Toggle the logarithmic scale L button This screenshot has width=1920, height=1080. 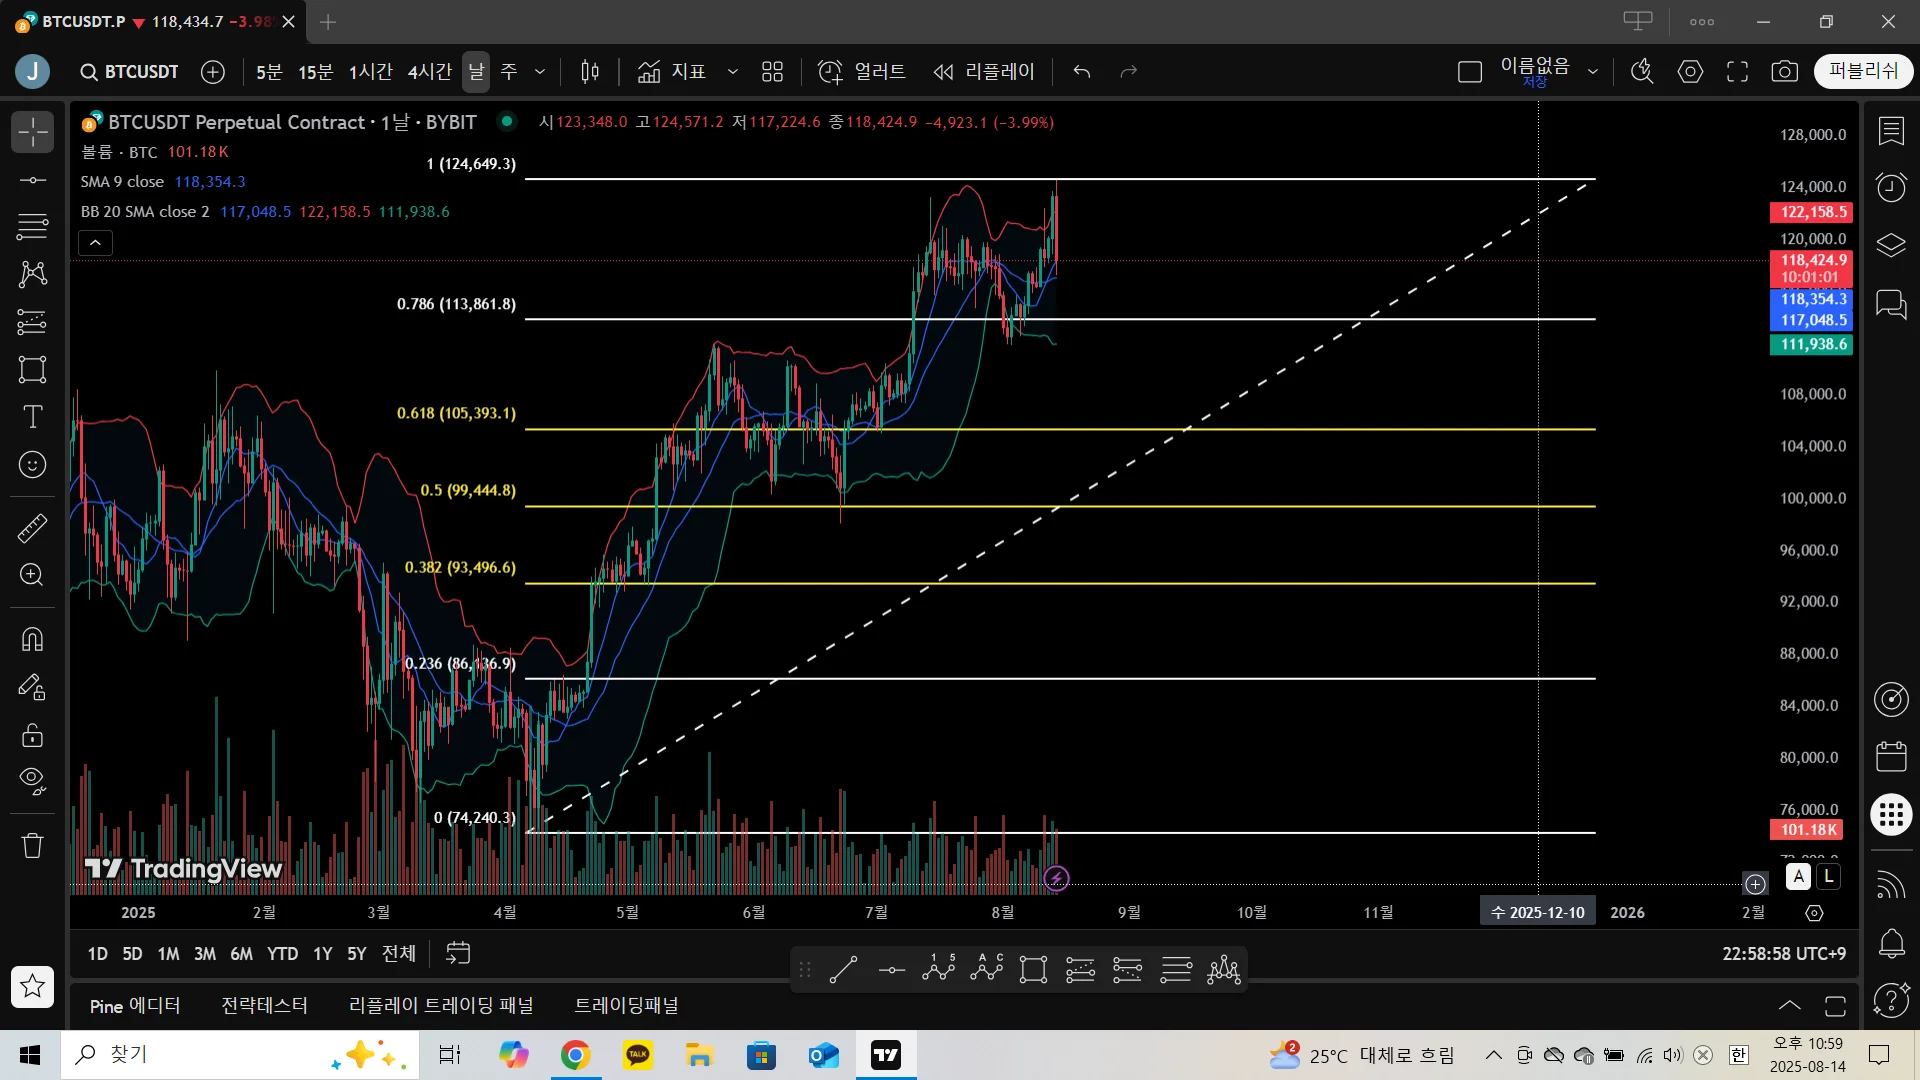1828,877
